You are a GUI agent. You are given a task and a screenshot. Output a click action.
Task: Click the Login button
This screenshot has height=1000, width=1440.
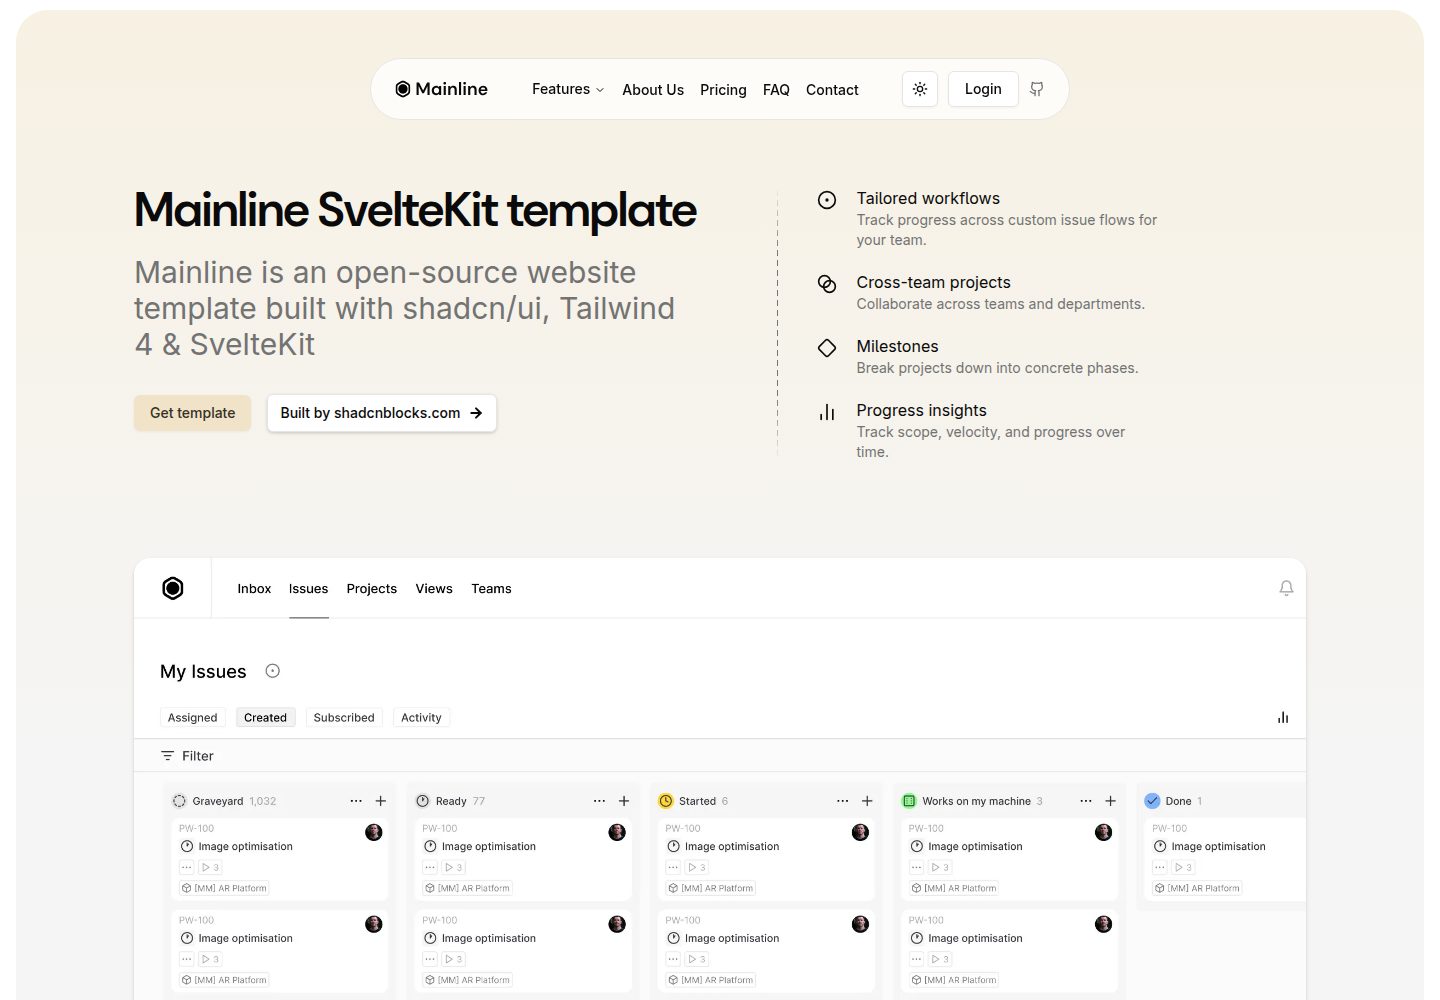point(983,89)
